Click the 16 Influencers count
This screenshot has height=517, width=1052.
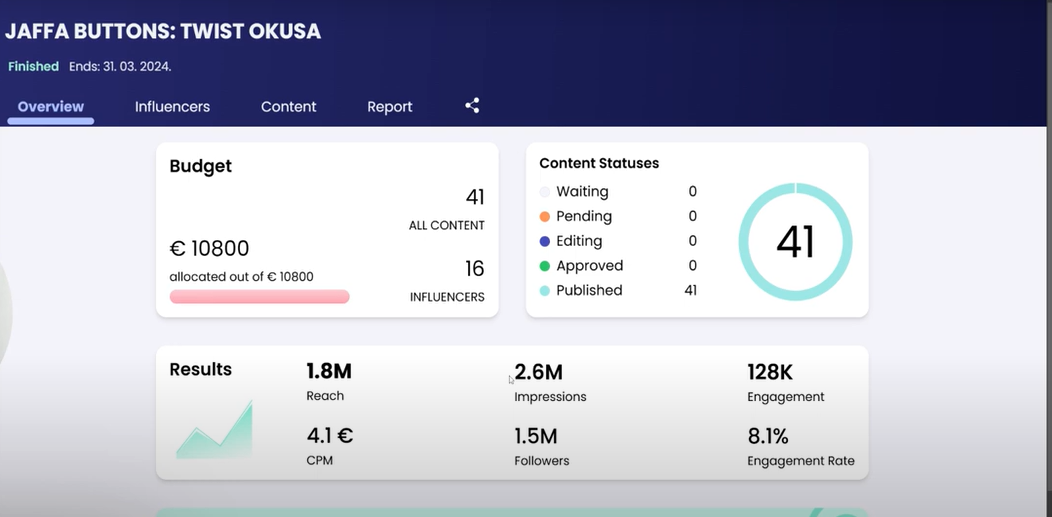pyautogui.click(x=474, y=269)
